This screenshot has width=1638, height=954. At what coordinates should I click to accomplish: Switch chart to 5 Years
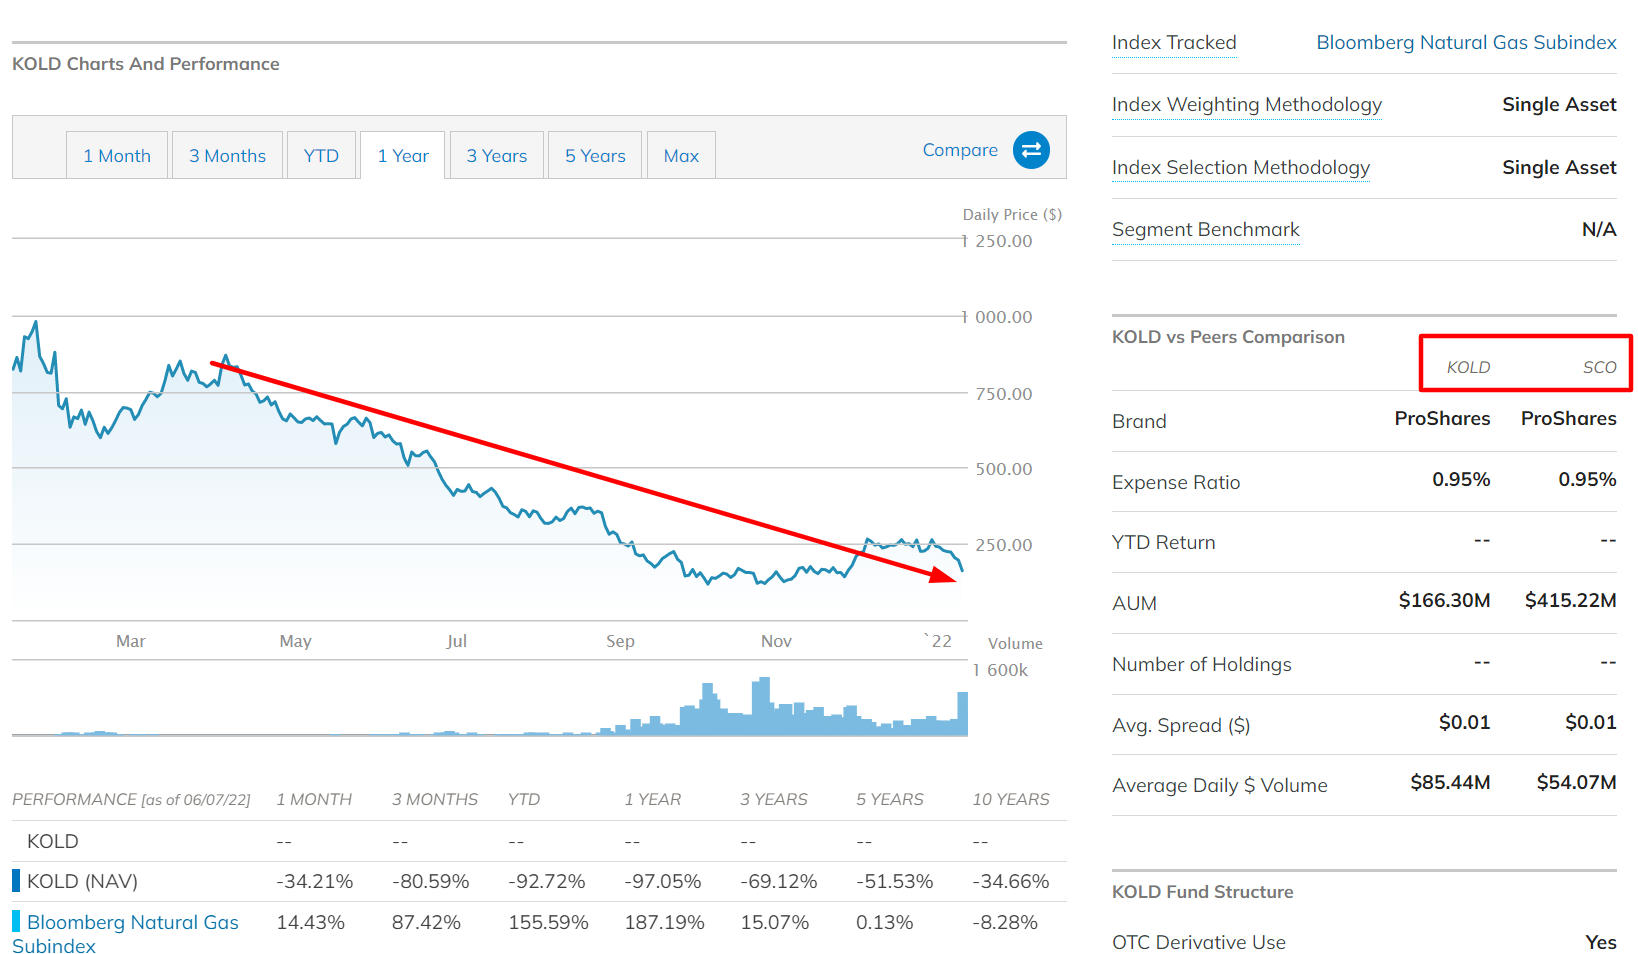point(595,155)
